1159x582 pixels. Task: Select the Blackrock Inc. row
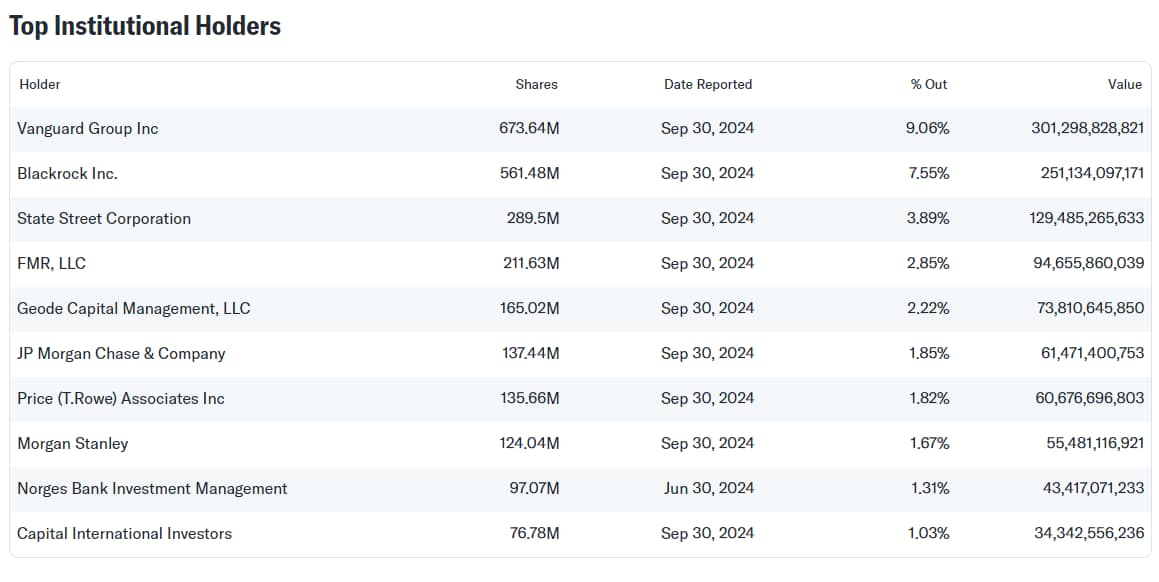(x=68, y=173)
